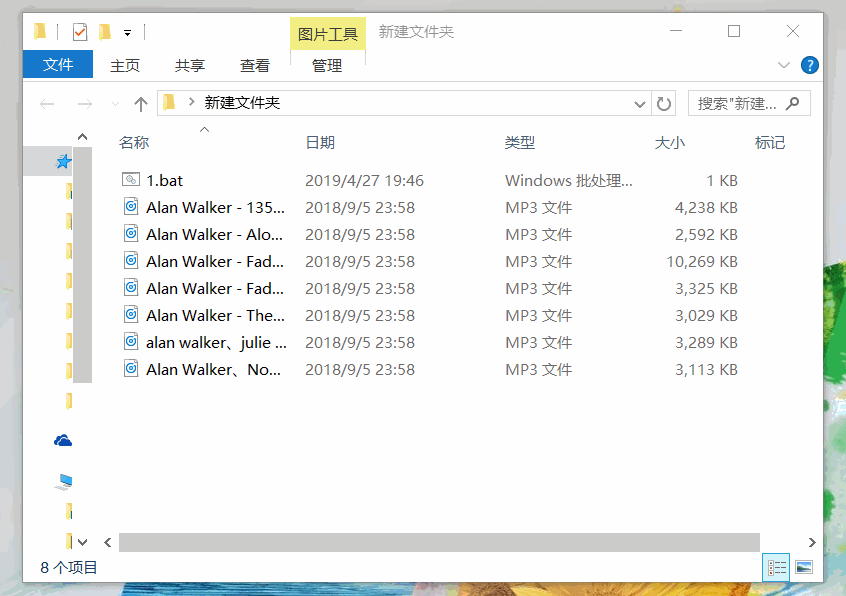Expand the address bar path chevron

click(x=191, y=101)
